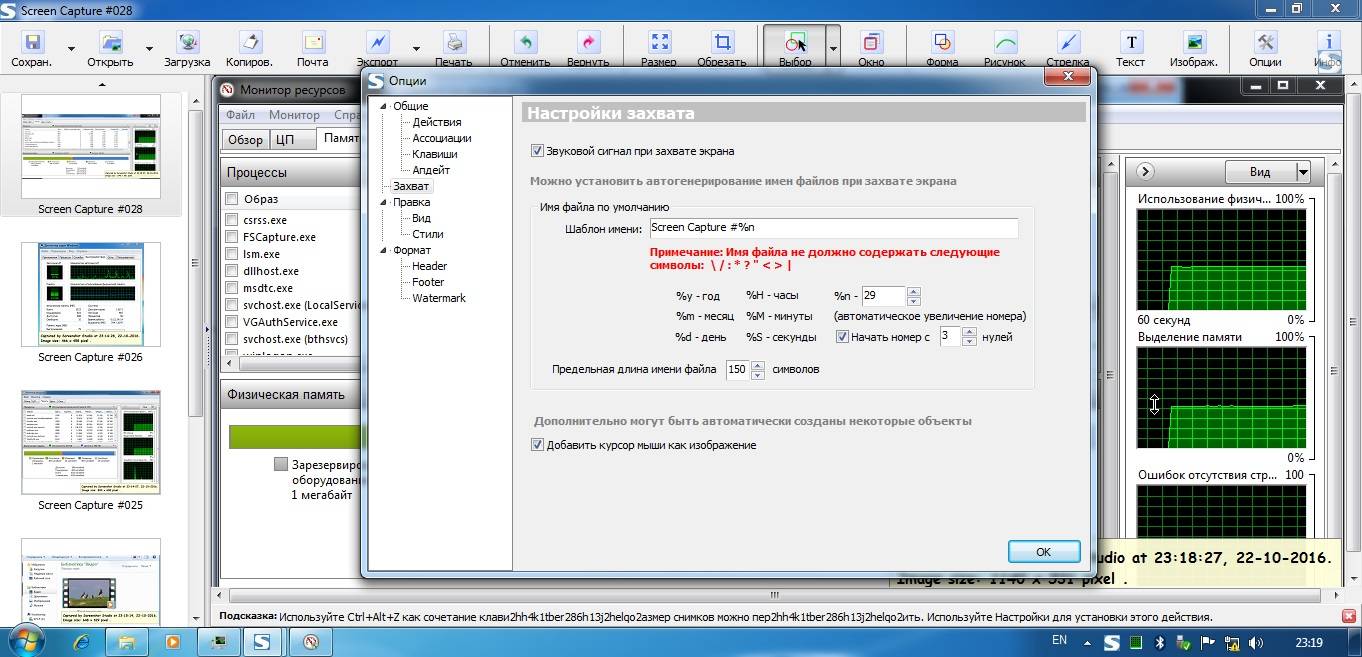Collapse the Общие tree node
The width and height of the screenshot is (1362, 657).
click(381, 106)
